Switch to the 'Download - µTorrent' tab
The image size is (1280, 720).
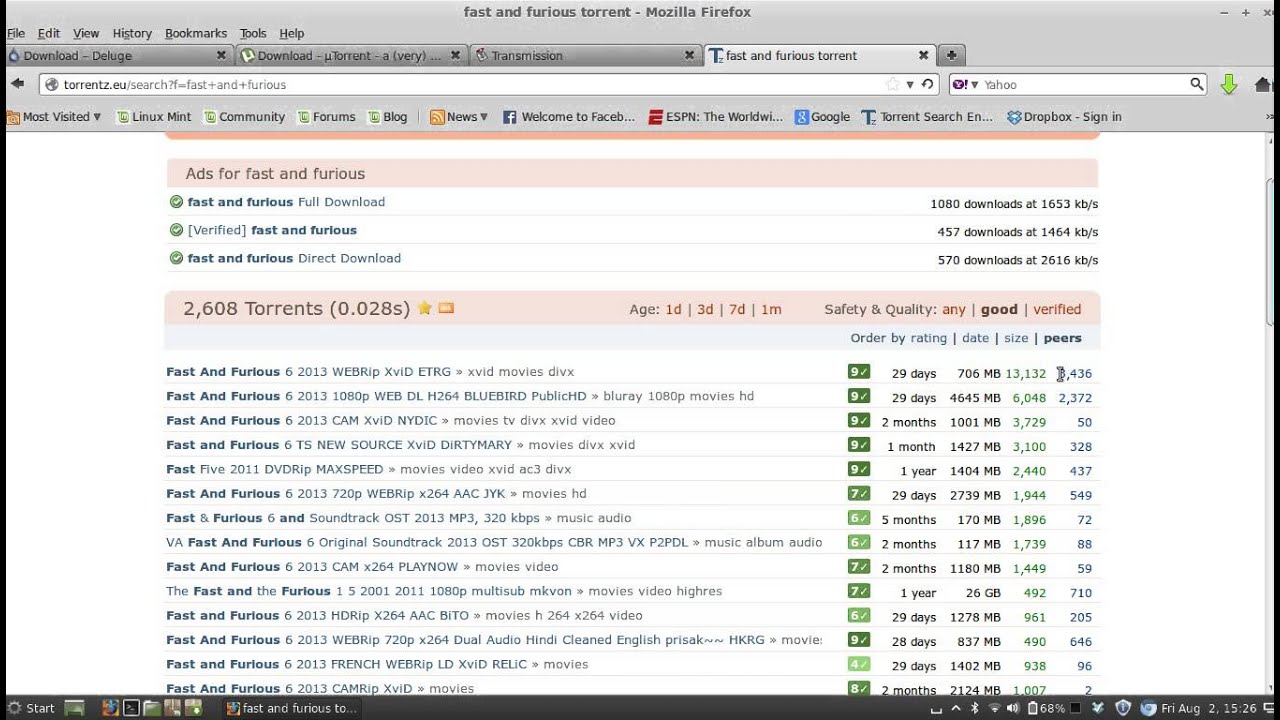[352, 55]
